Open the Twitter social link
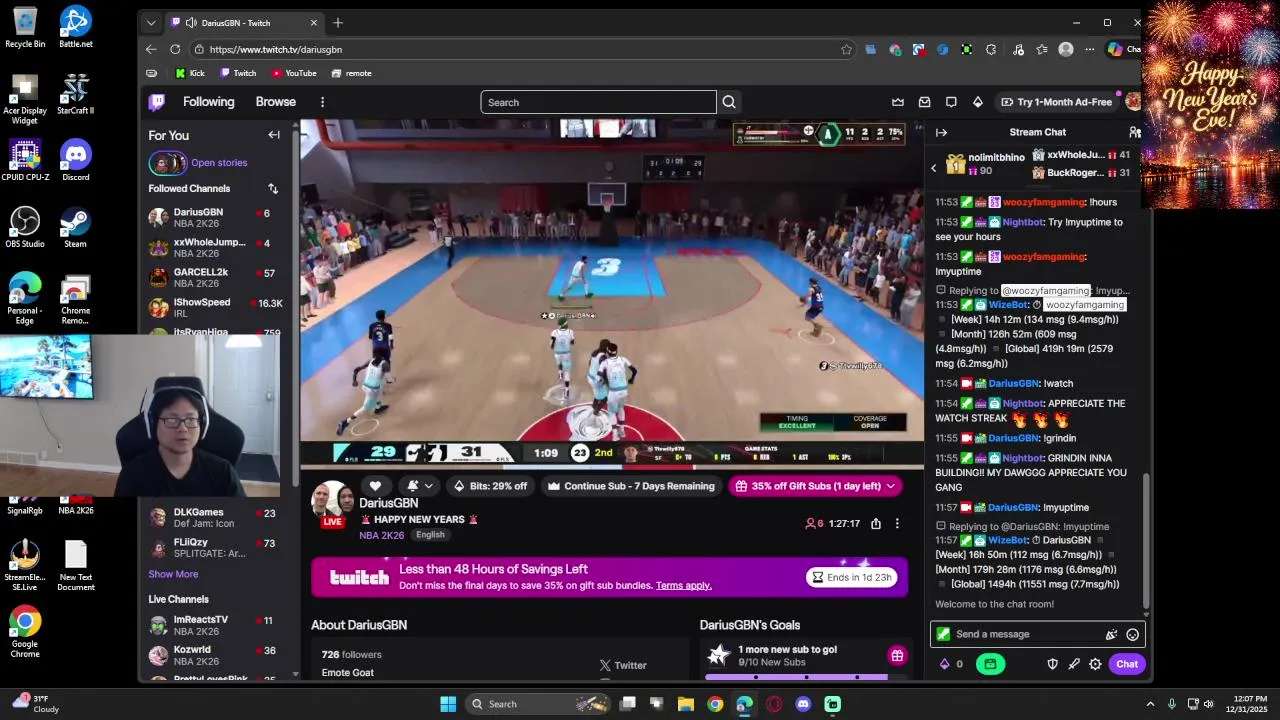1280x720 pixels. (623, 665)
